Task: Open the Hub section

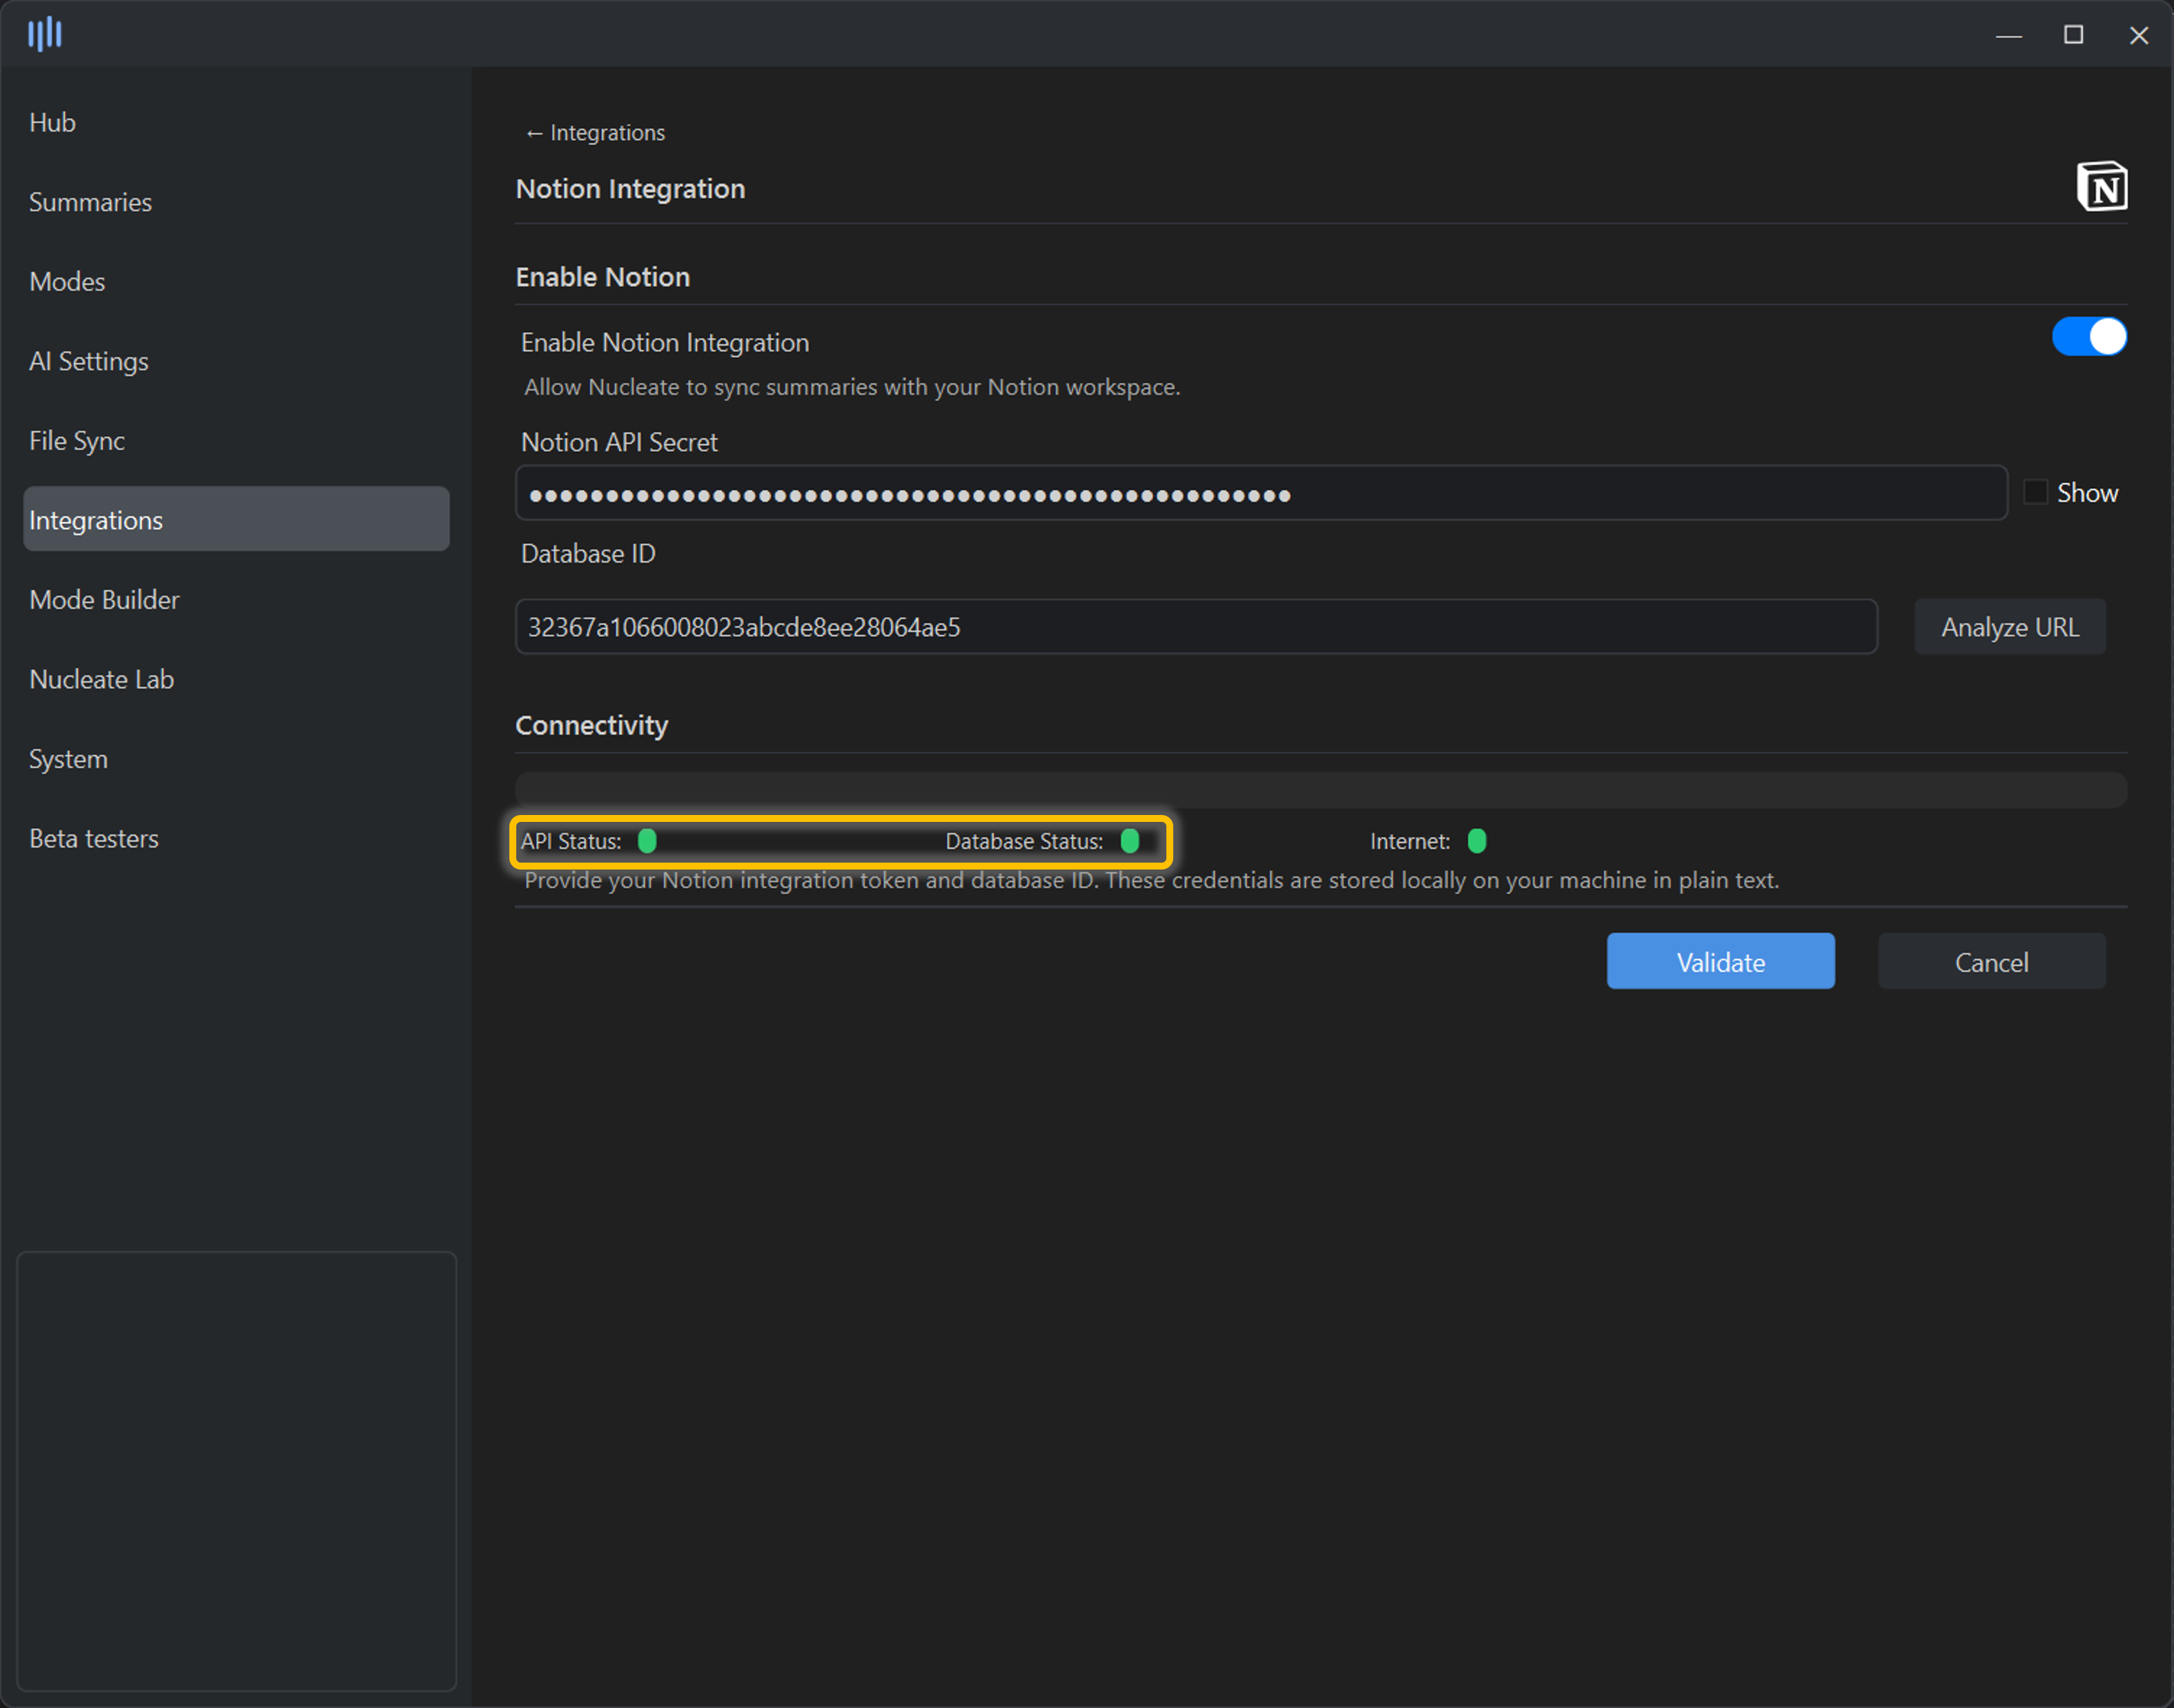Action: [53, 122]
